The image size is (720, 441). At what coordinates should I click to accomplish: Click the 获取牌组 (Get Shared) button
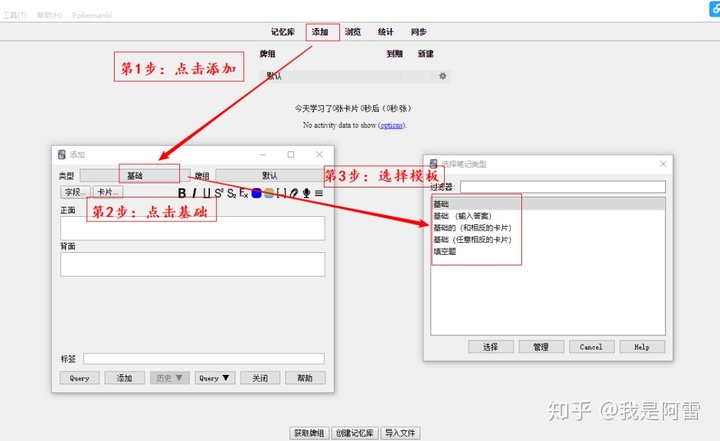coord(309,433)
